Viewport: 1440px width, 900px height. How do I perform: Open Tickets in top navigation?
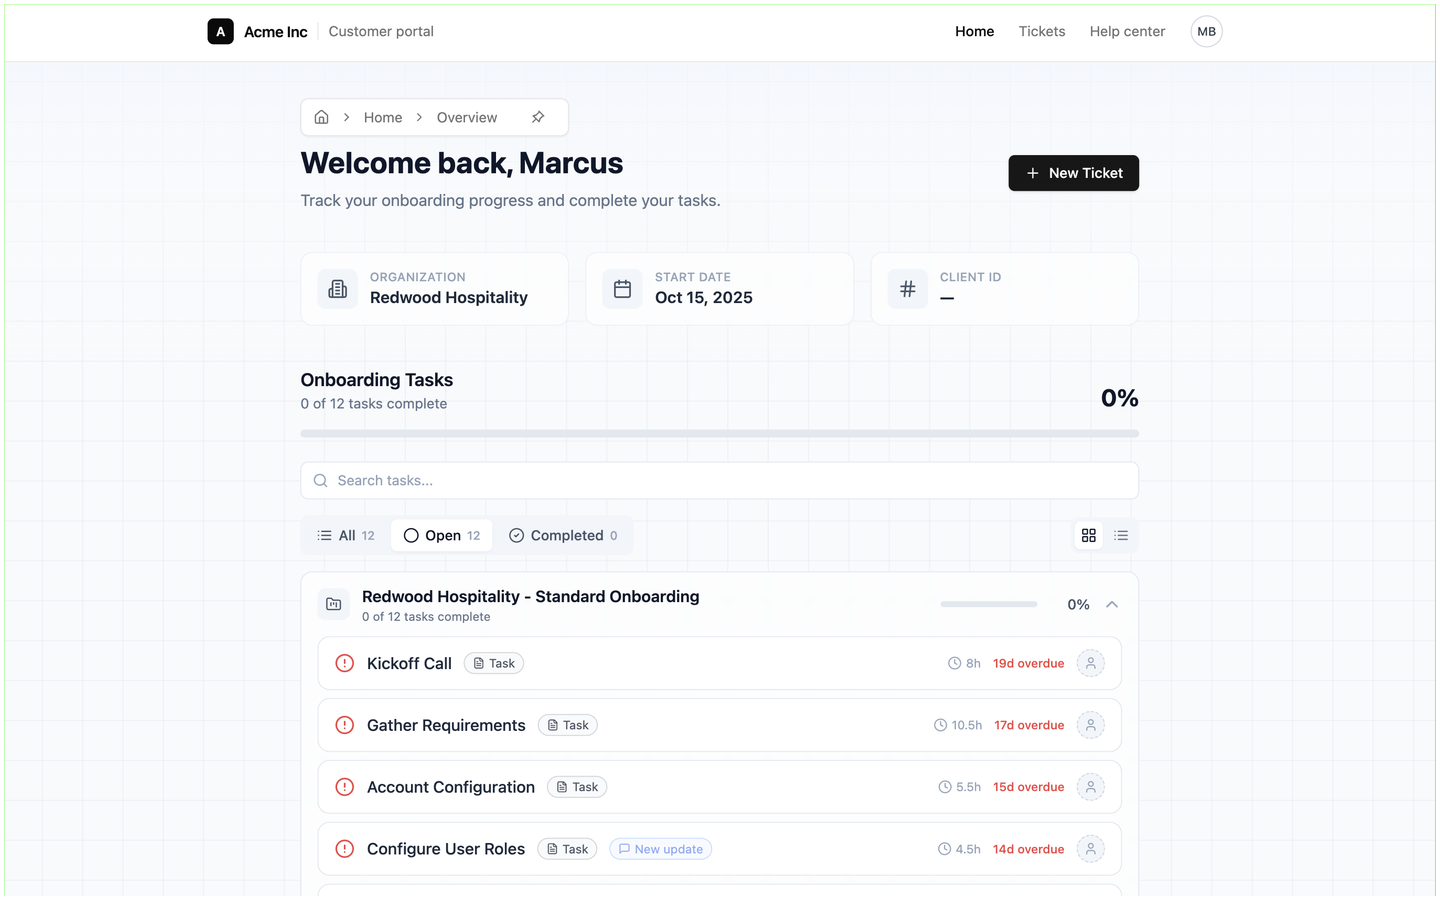(x=1042, y=32)
